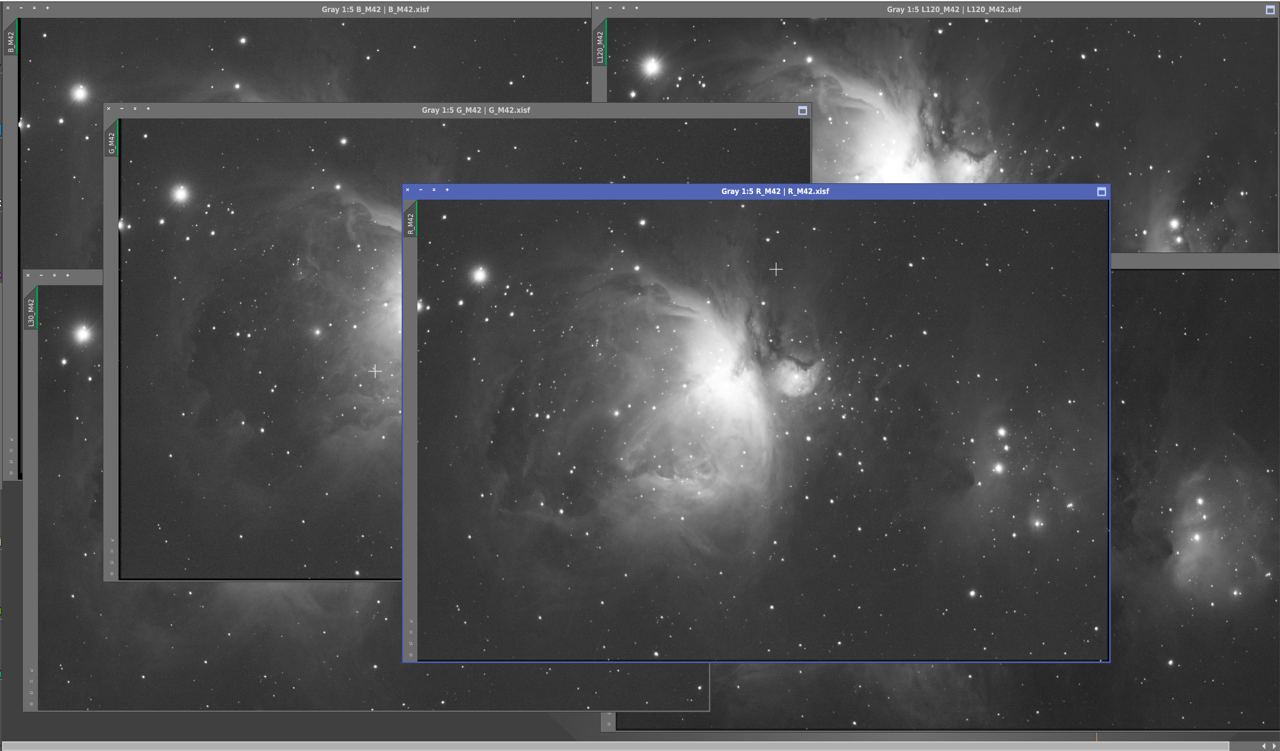1280x751 pixels.
Task: Click the right-end title bar icon of R_M42
Action: (1102, 191)
